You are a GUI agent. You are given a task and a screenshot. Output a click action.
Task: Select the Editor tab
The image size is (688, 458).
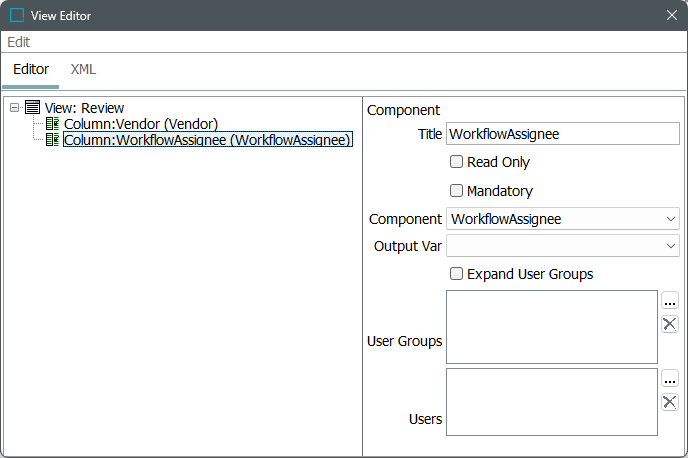(31, 70)
